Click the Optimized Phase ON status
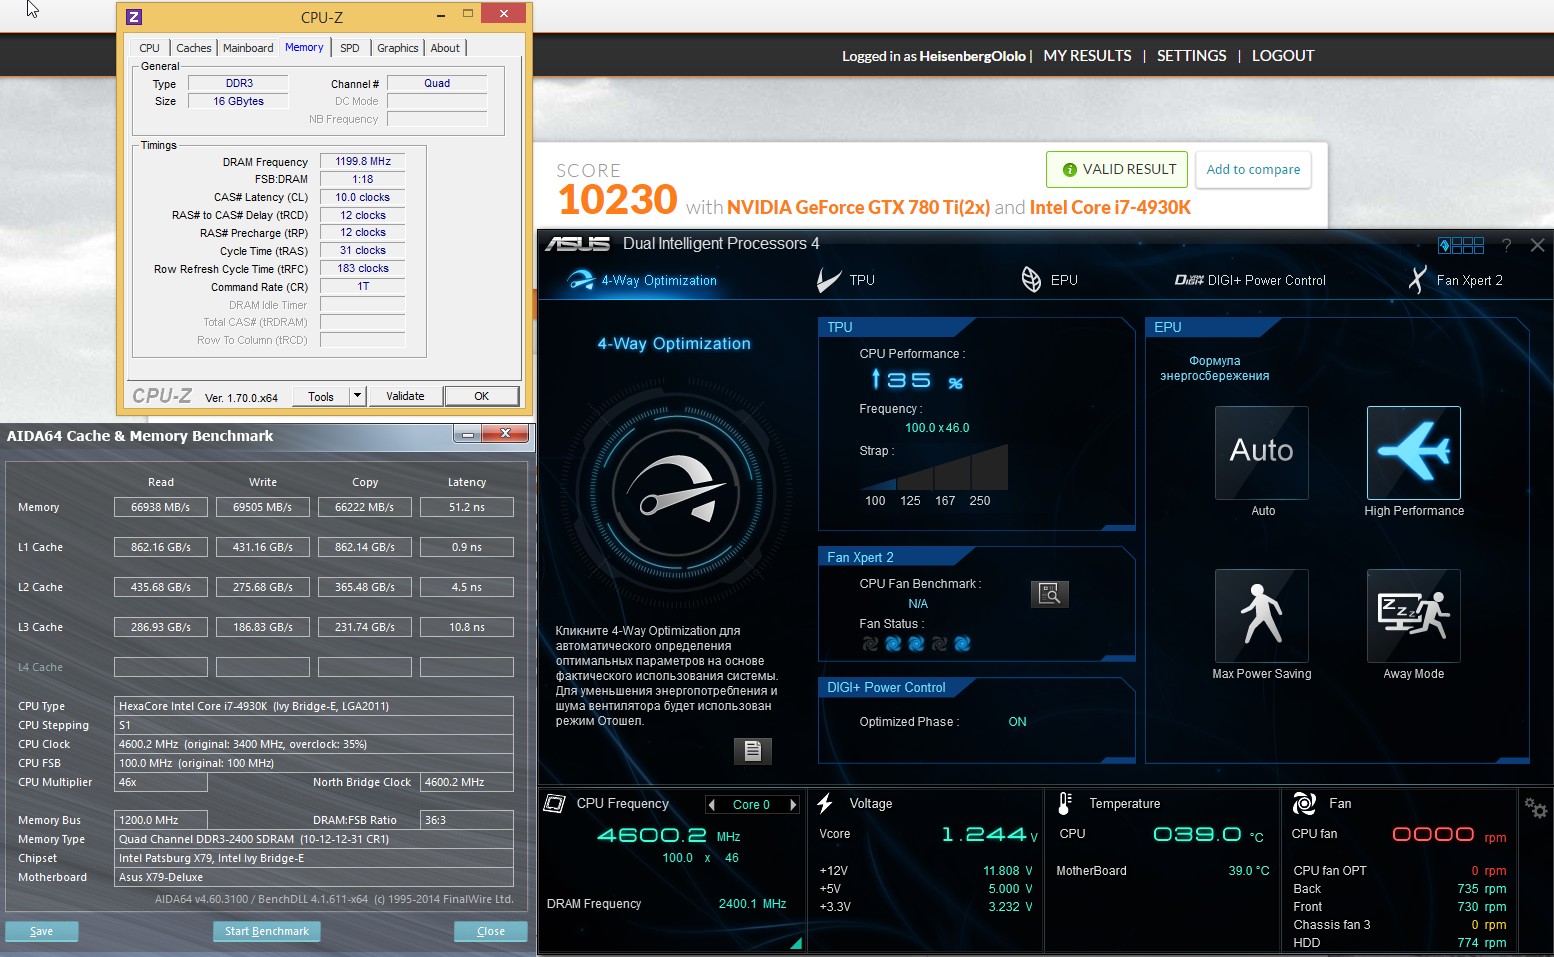1554x957 pixels. 1017,722
